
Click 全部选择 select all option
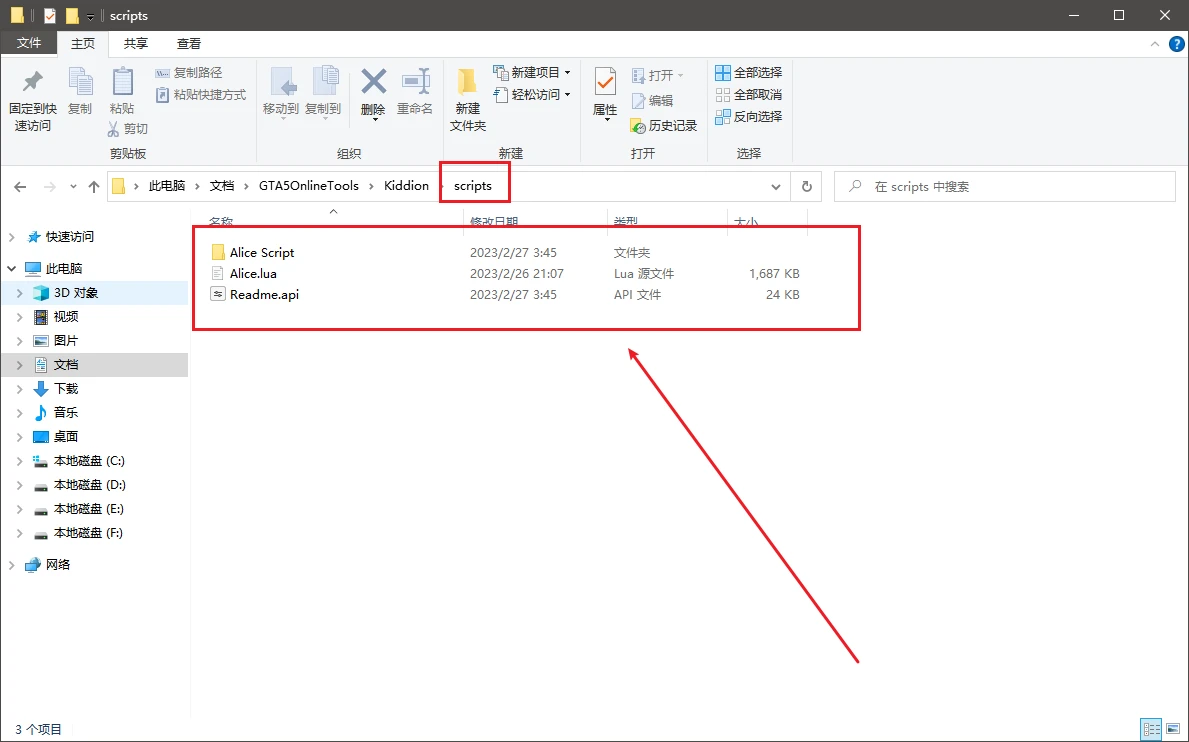tap(748, 73)
